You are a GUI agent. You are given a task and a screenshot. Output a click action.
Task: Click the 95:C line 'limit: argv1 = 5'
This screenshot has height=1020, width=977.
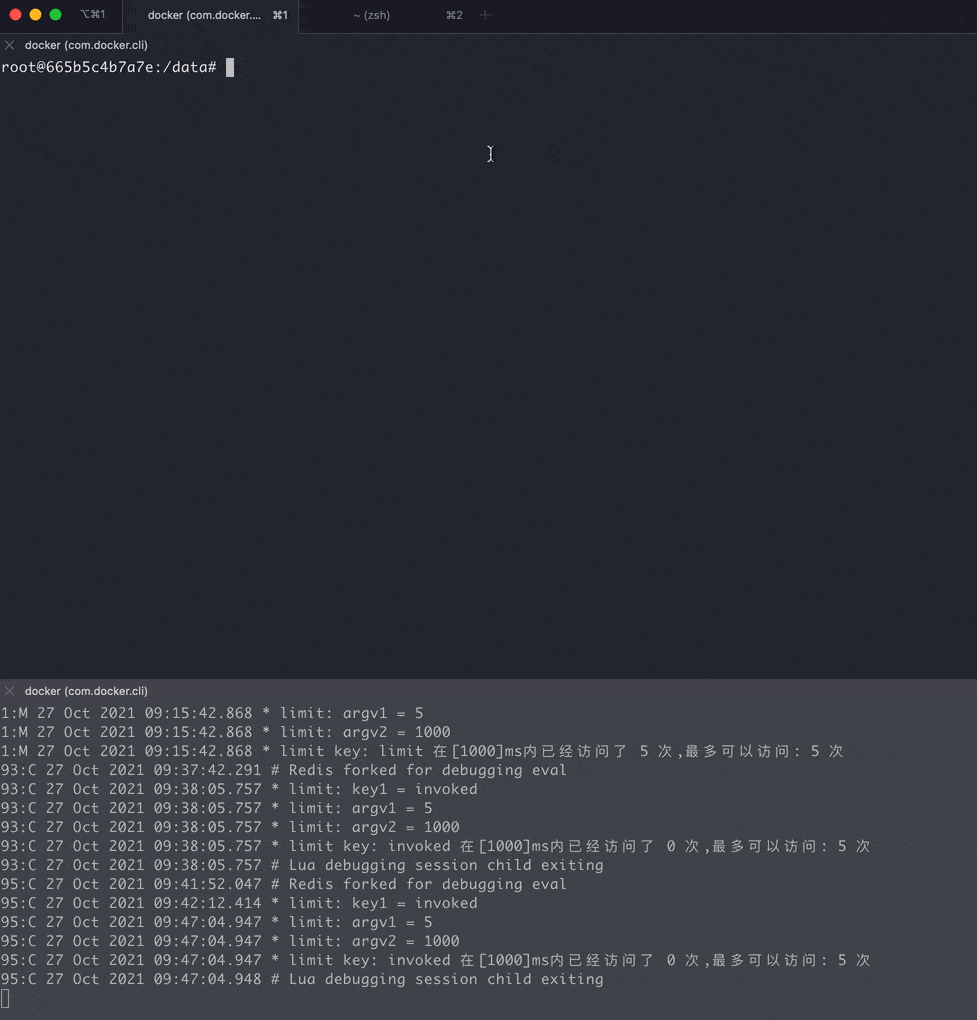pos(217,922)
